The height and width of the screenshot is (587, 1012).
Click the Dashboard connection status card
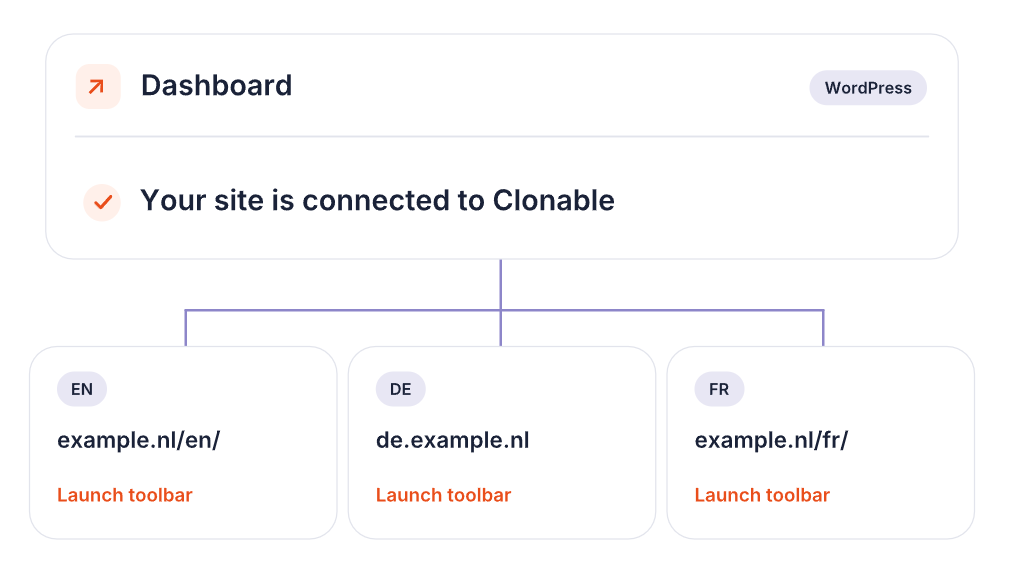tap(502, 146)
